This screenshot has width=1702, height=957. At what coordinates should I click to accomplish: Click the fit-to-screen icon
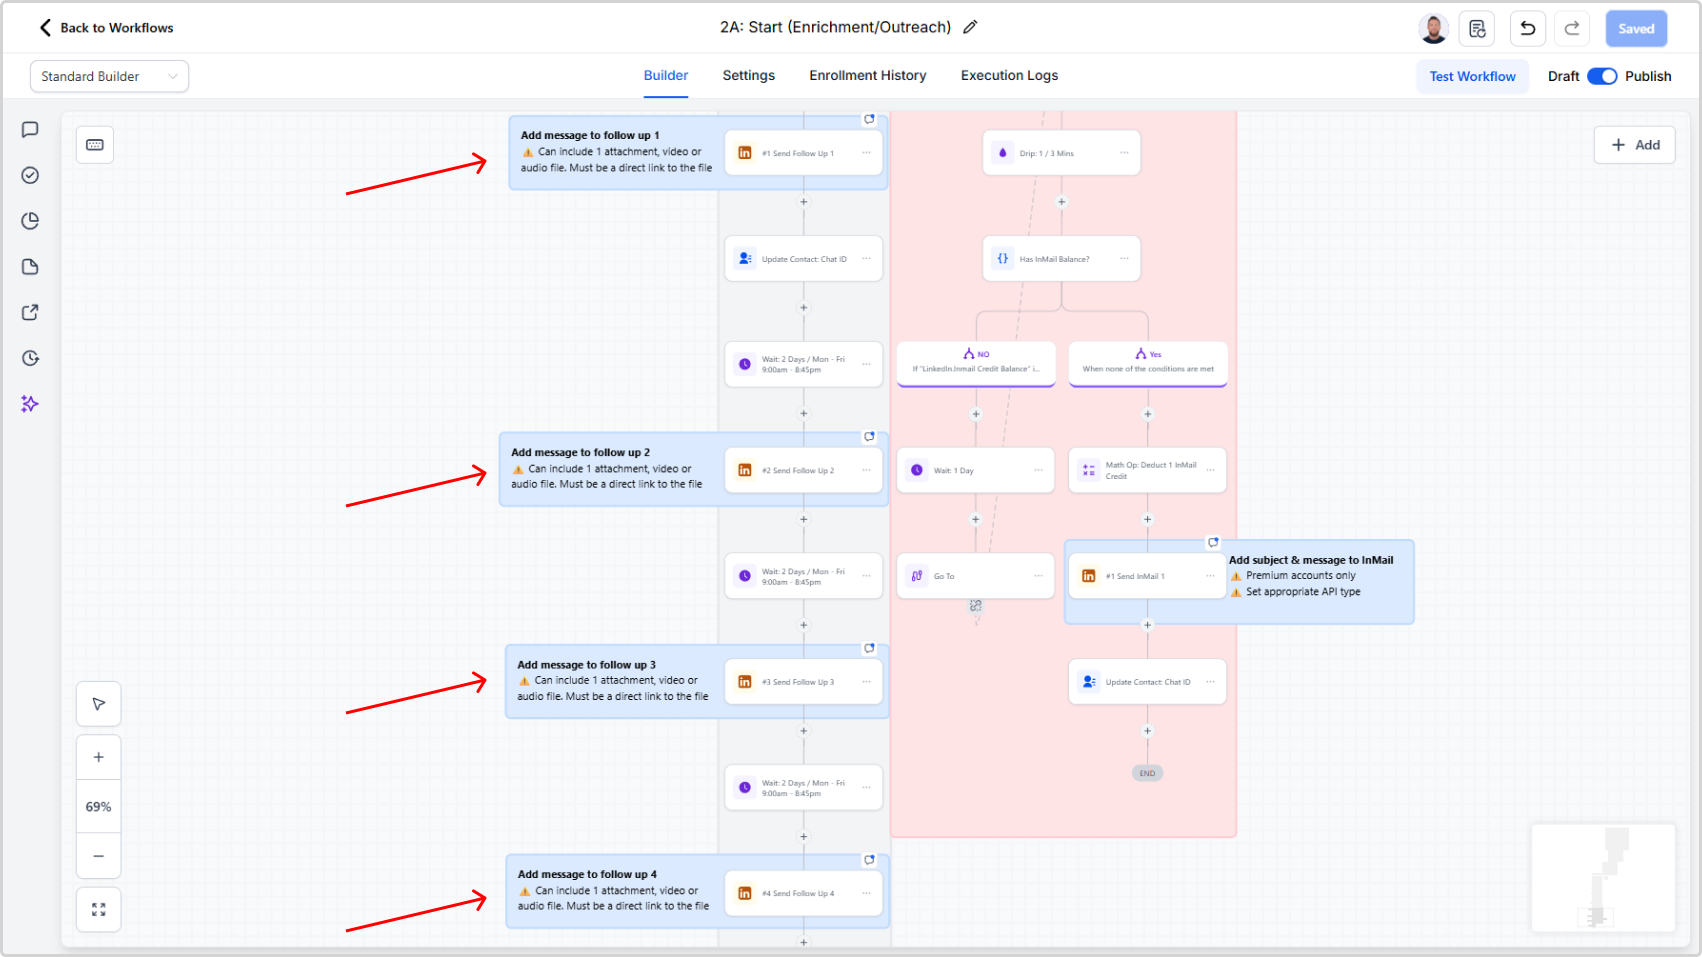99,910
